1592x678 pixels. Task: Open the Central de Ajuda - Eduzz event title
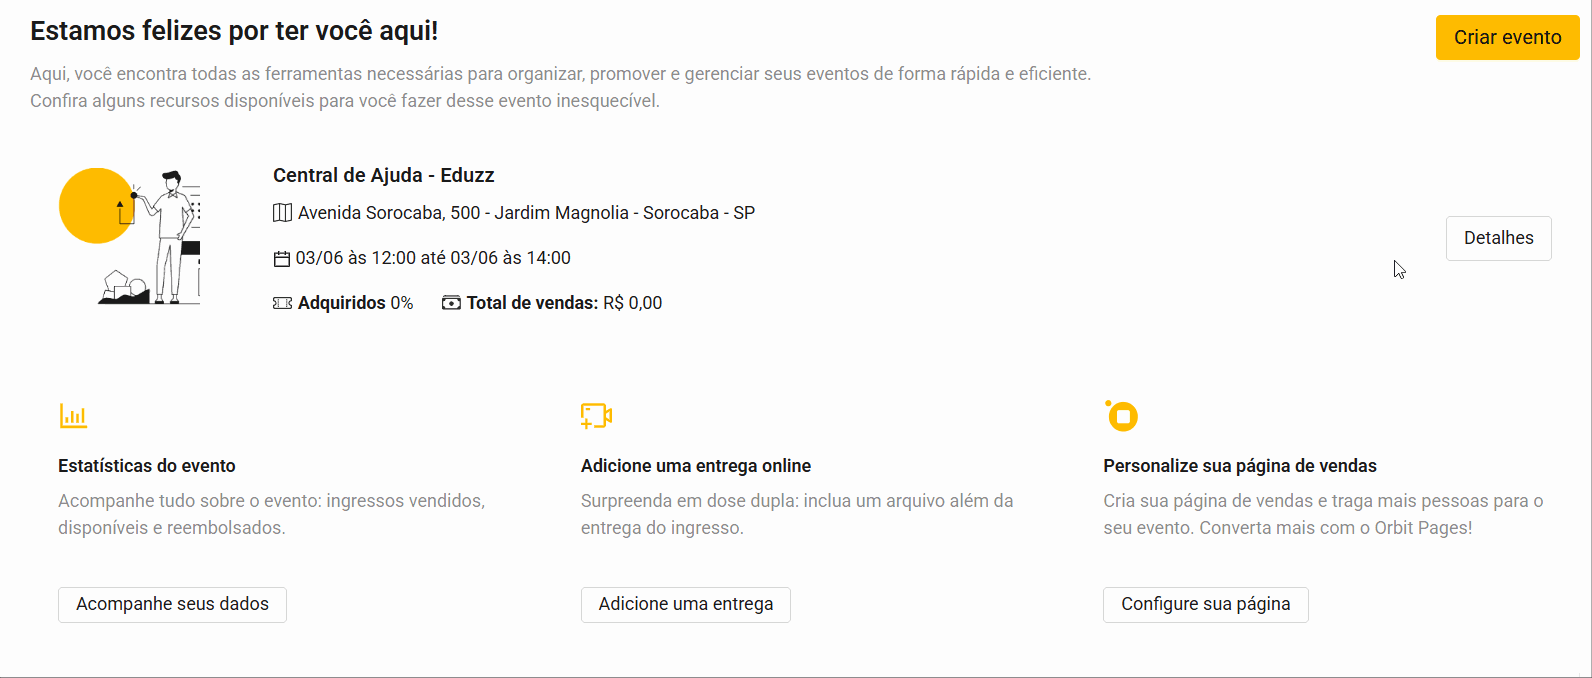click(383, 175)
